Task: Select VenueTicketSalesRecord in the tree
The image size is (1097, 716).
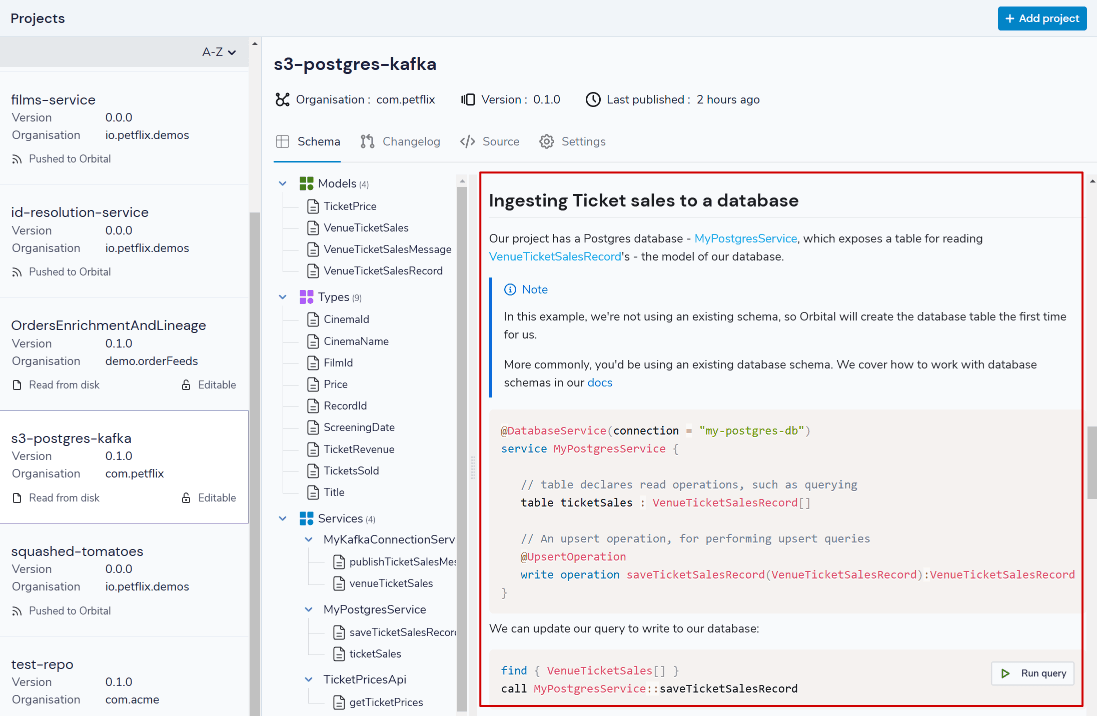Action: tap(374, 271)
